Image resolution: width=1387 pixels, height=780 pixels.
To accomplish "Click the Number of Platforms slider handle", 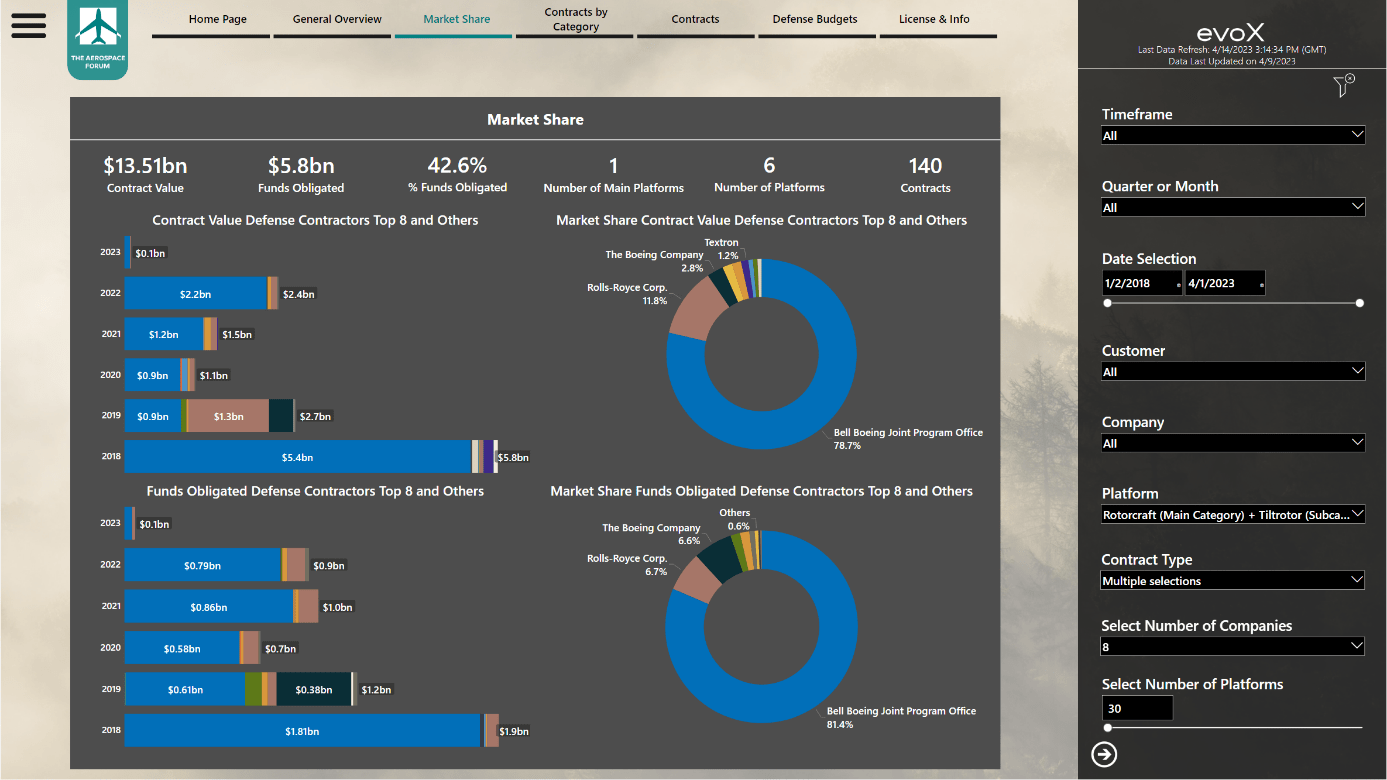I will tap(1107, 728).
